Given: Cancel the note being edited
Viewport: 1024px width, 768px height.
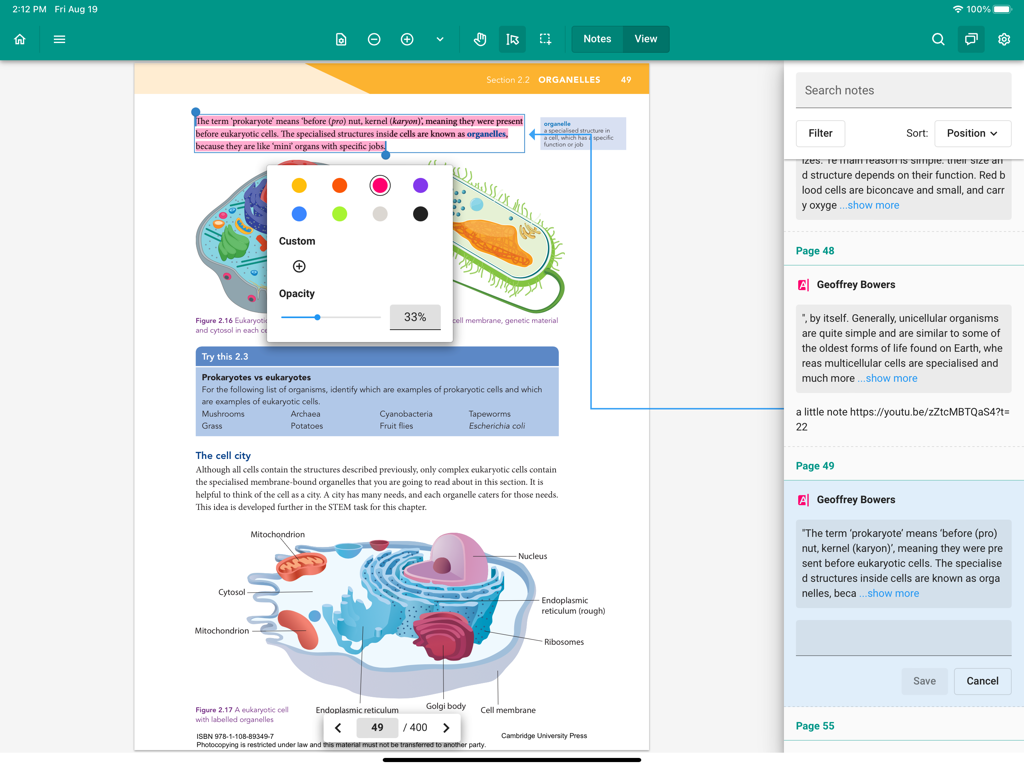Looking at the screenshot, I should 982,681.
